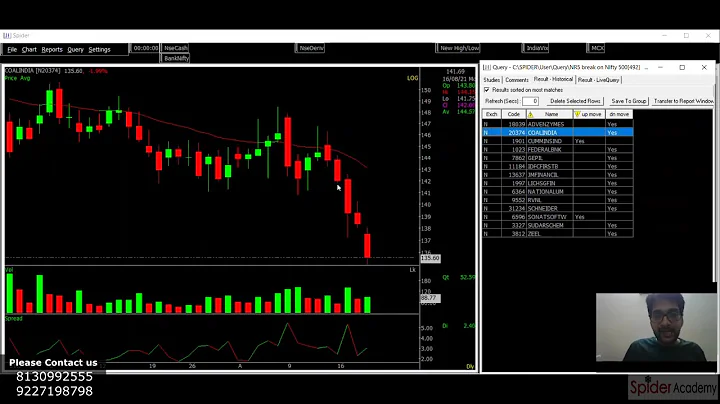Click the Query window title icon
Viewport: 720px width, 404px height.
point(487,67)
